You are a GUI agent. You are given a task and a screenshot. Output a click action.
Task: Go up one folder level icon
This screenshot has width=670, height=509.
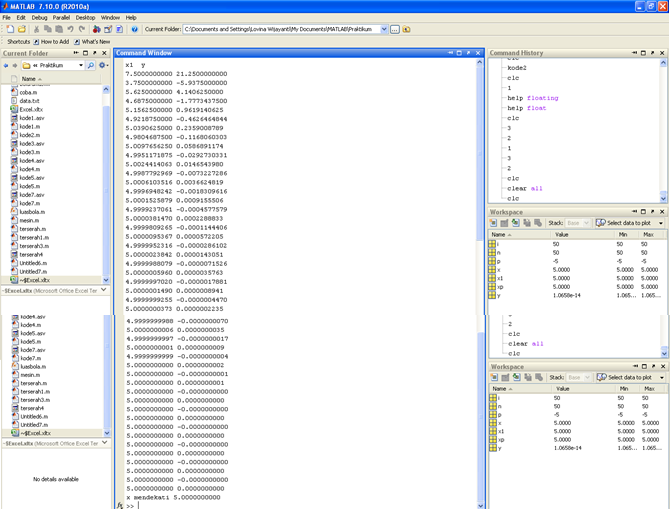406,29
